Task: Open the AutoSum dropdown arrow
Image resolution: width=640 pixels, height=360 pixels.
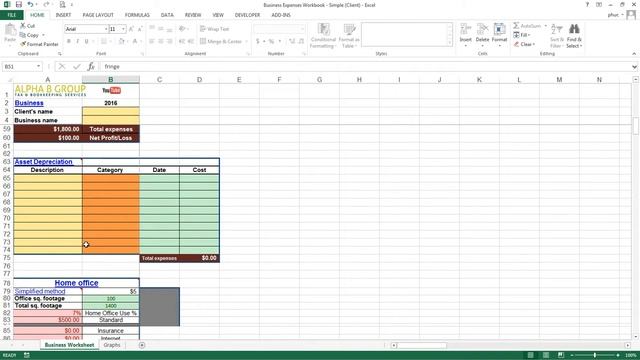Action: pyautogui.click(x=545, y=26)
